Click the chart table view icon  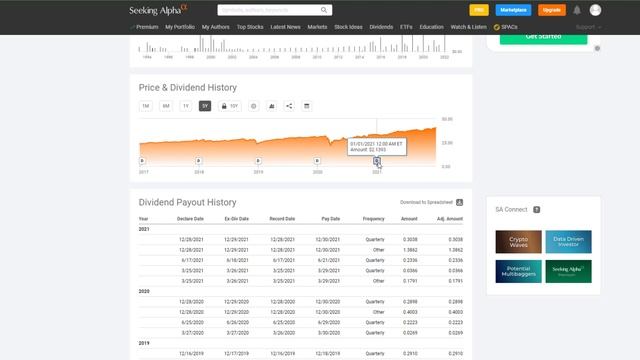[x=307, y=106]
